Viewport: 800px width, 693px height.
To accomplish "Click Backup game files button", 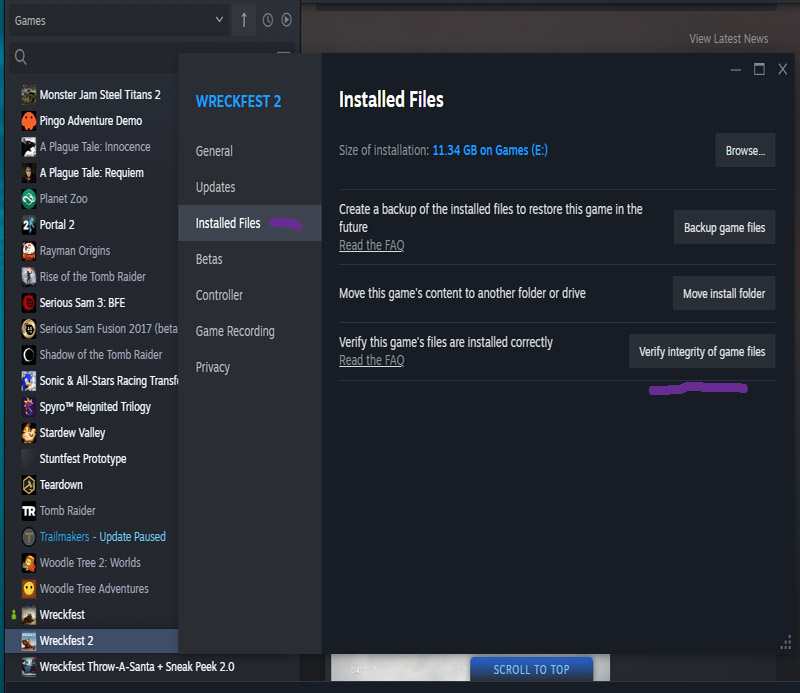I will click(724, 228).
